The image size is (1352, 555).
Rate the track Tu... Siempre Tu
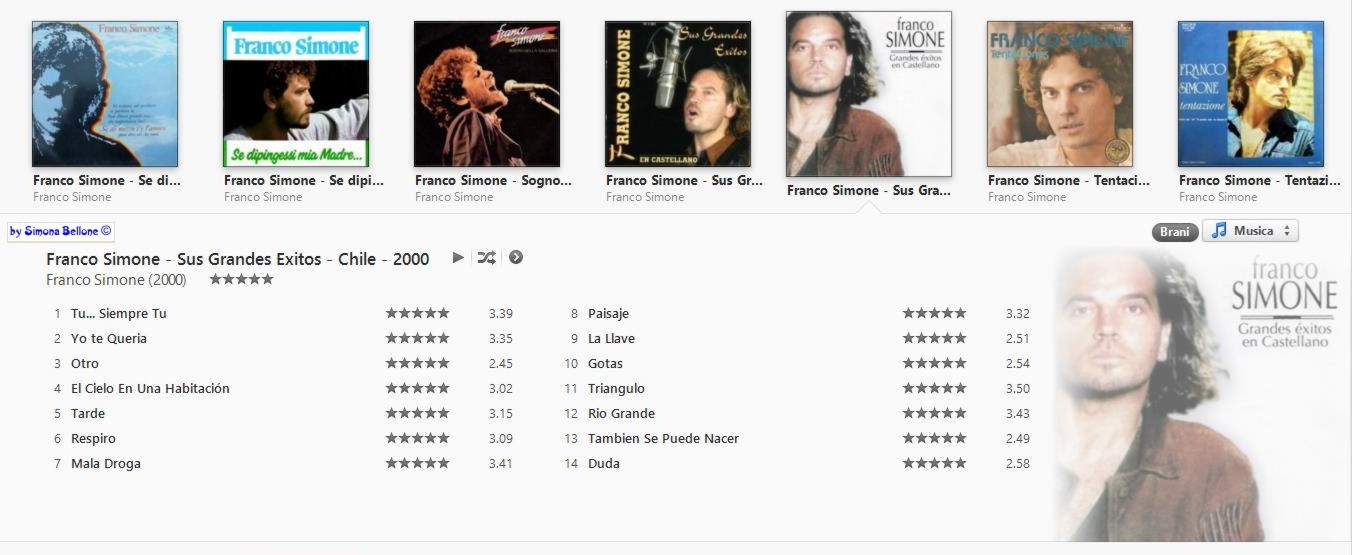417,314
